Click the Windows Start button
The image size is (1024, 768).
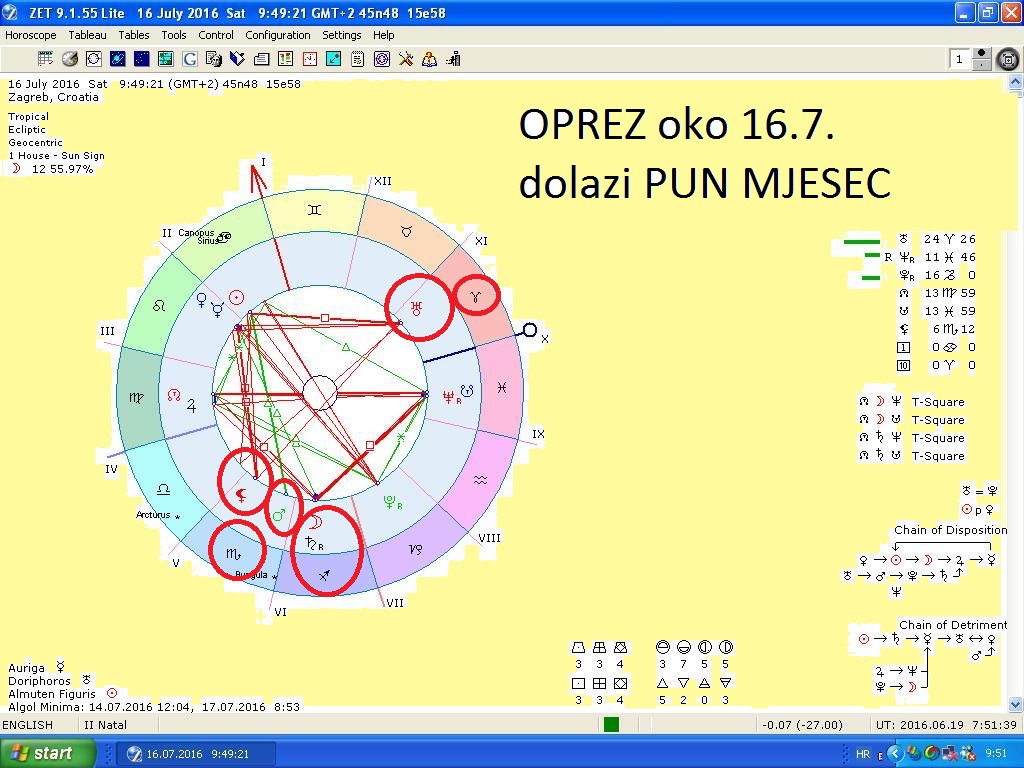pos(49,753)
